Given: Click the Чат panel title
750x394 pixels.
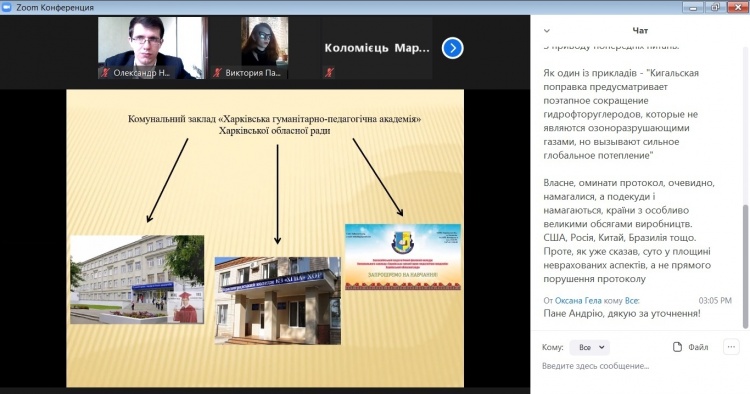Looking at the screenshot, I should [x=640, y=31].
